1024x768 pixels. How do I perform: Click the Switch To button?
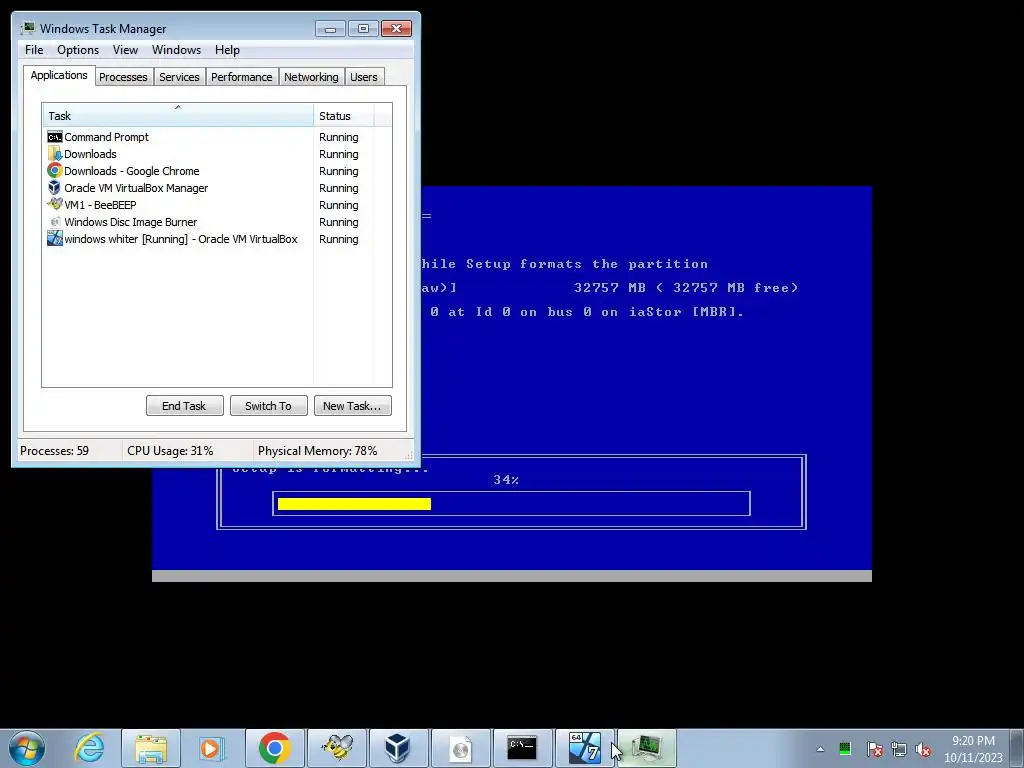pos(268,406)
